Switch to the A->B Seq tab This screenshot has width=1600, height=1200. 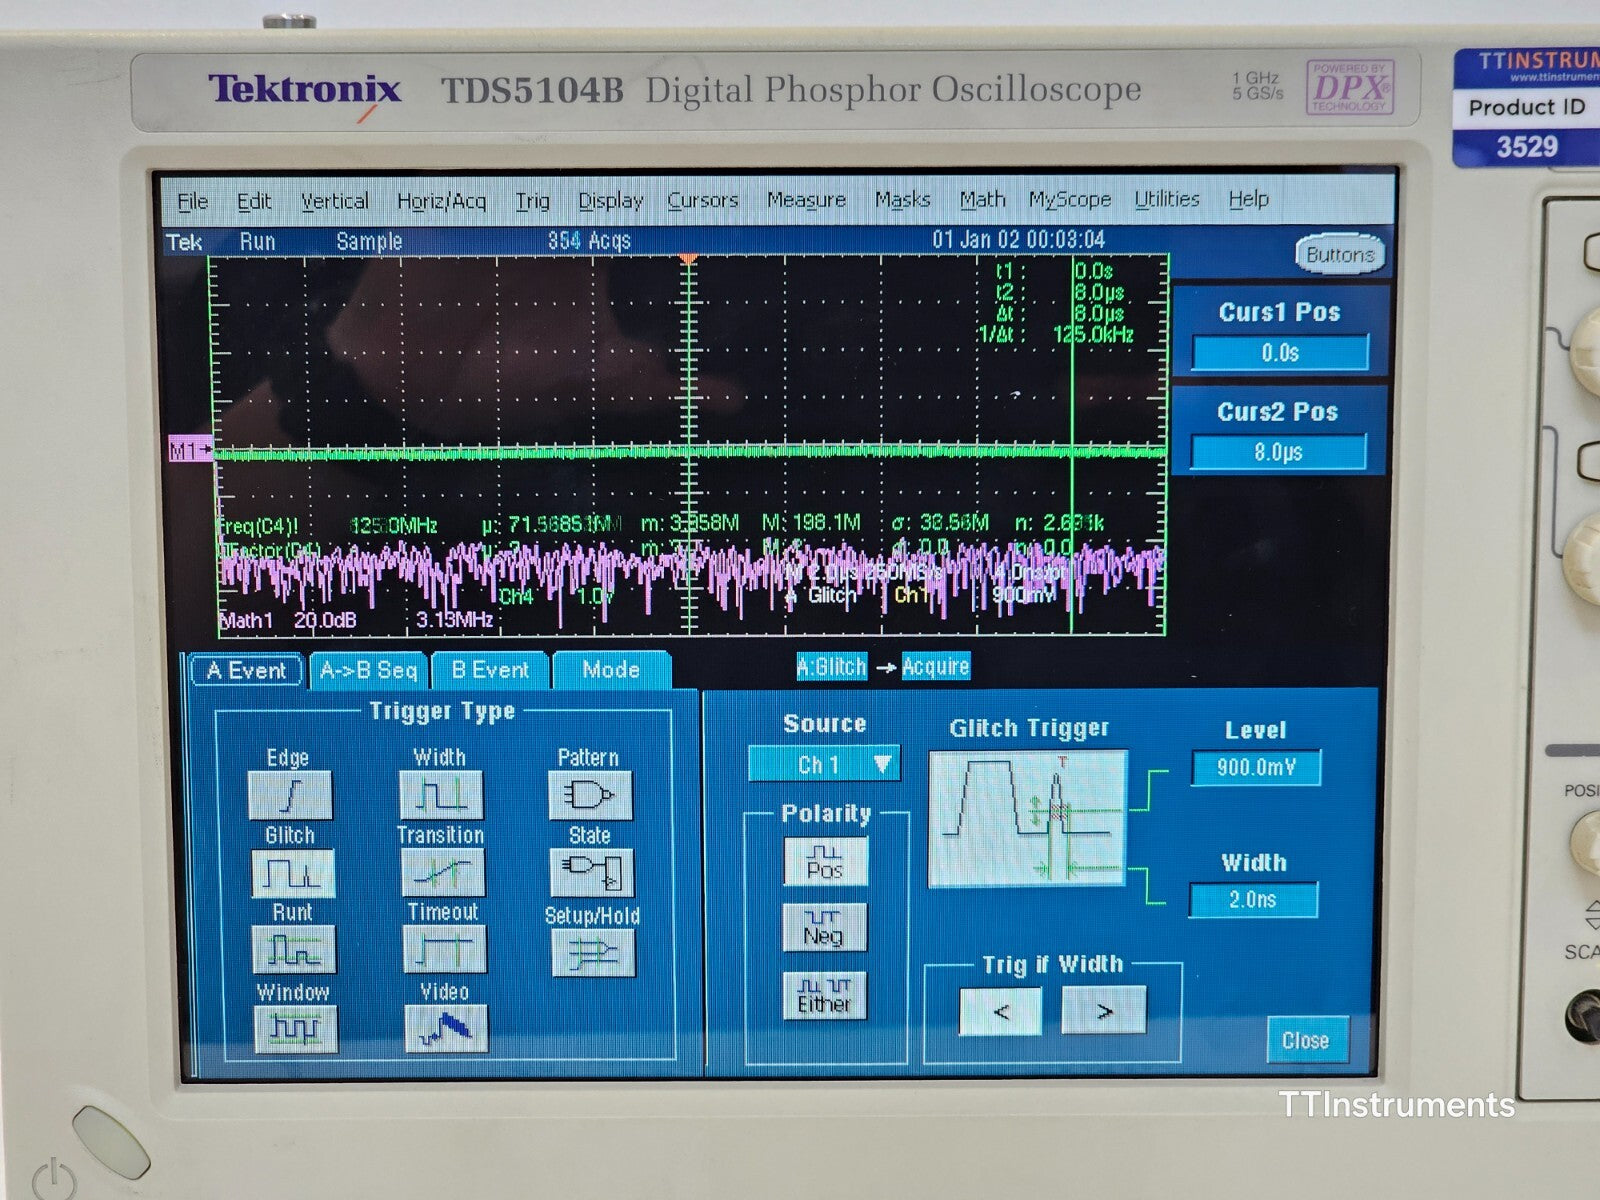tap(369, 670)
